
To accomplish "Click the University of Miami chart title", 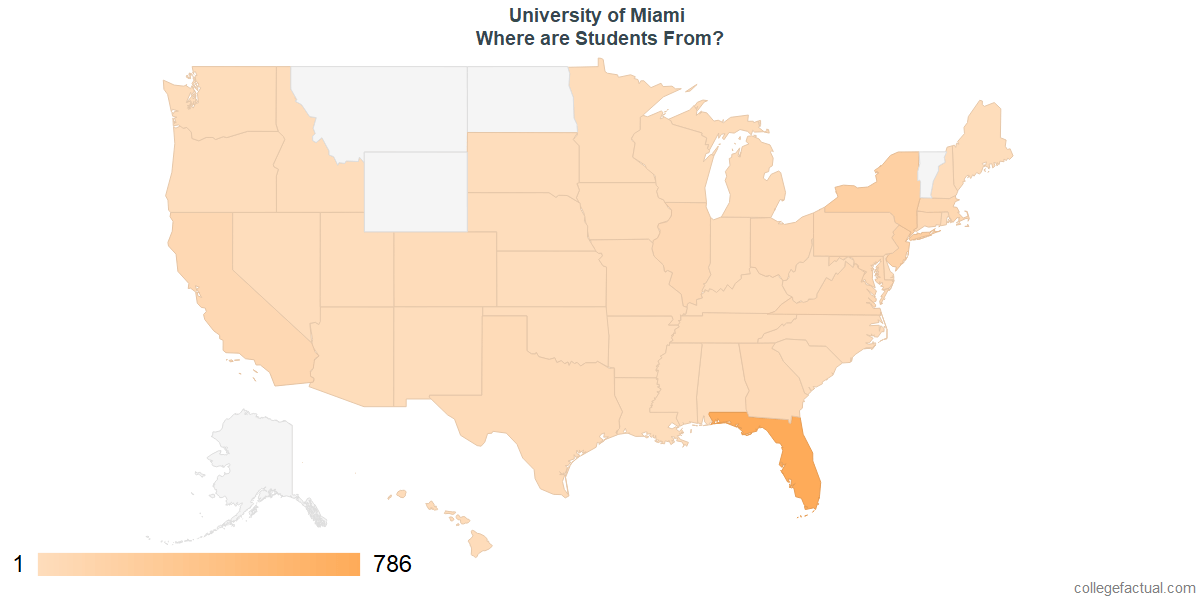I will (597, 16).
